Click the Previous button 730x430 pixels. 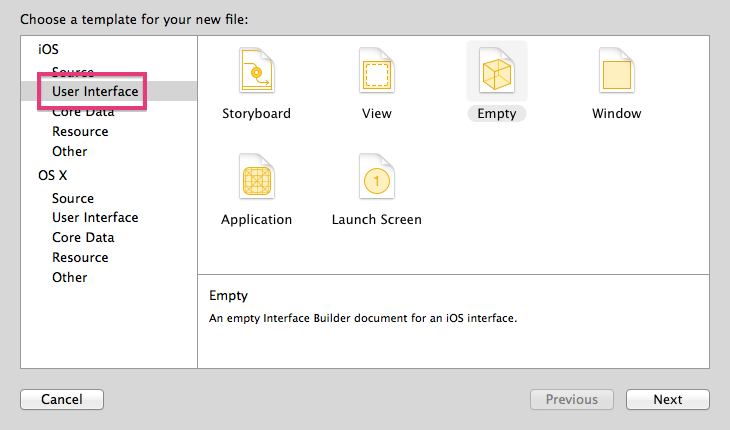[x=572, y=399]
